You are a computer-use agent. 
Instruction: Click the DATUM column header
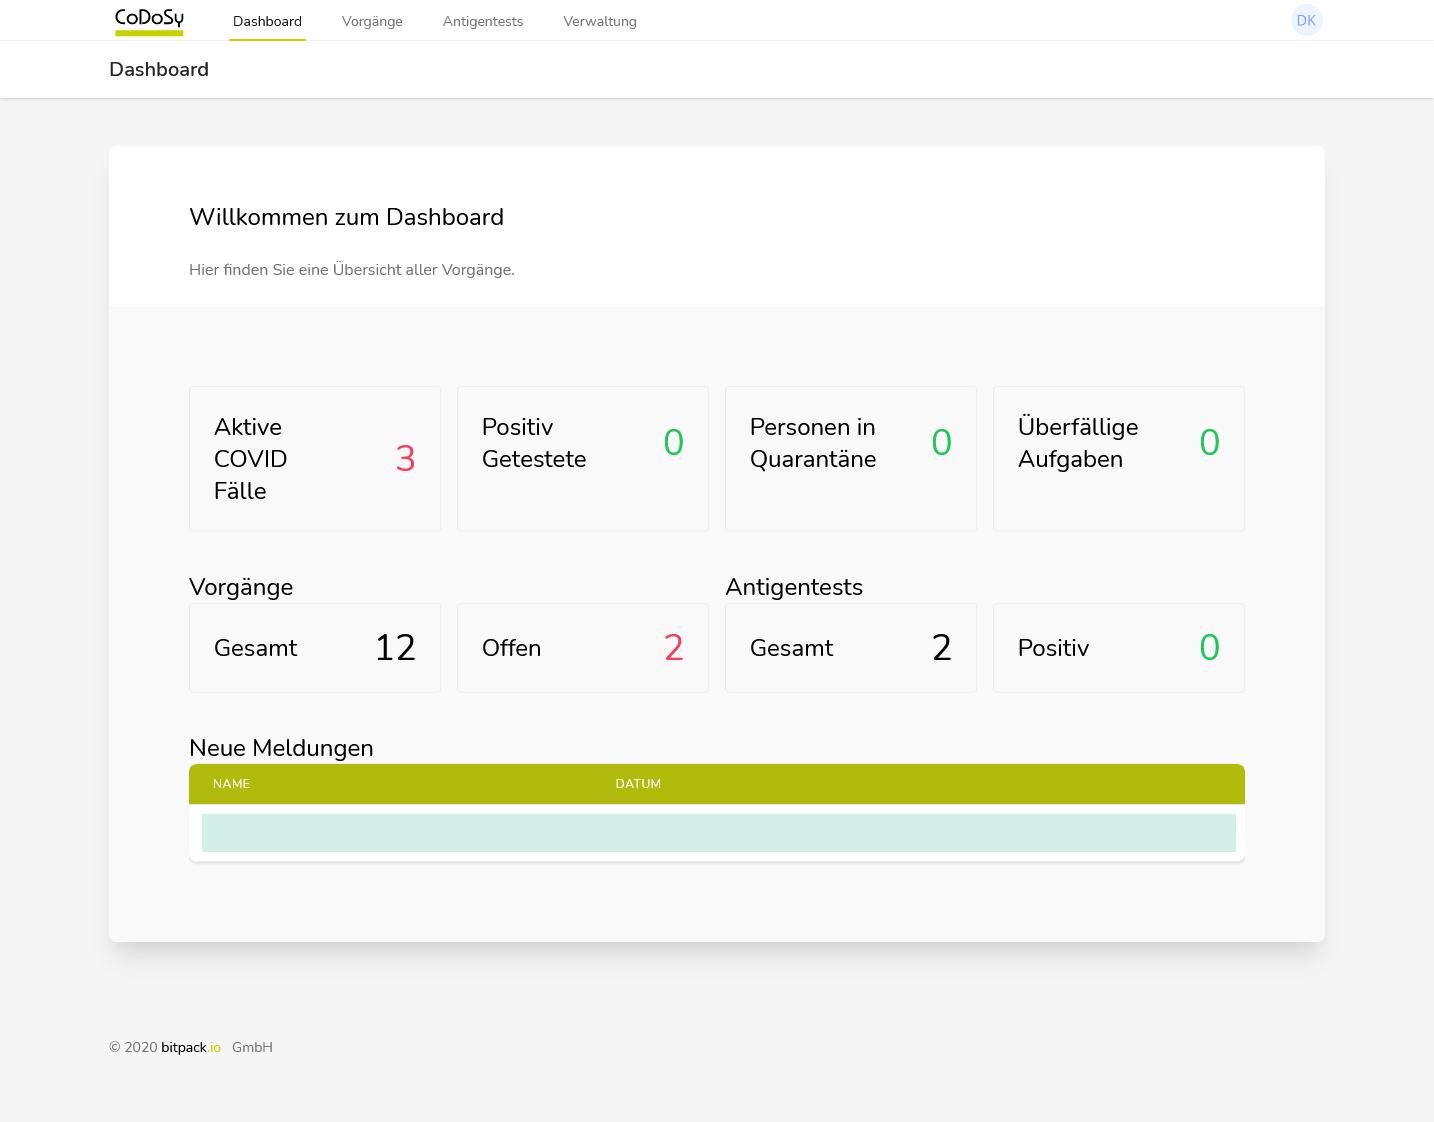638,784
